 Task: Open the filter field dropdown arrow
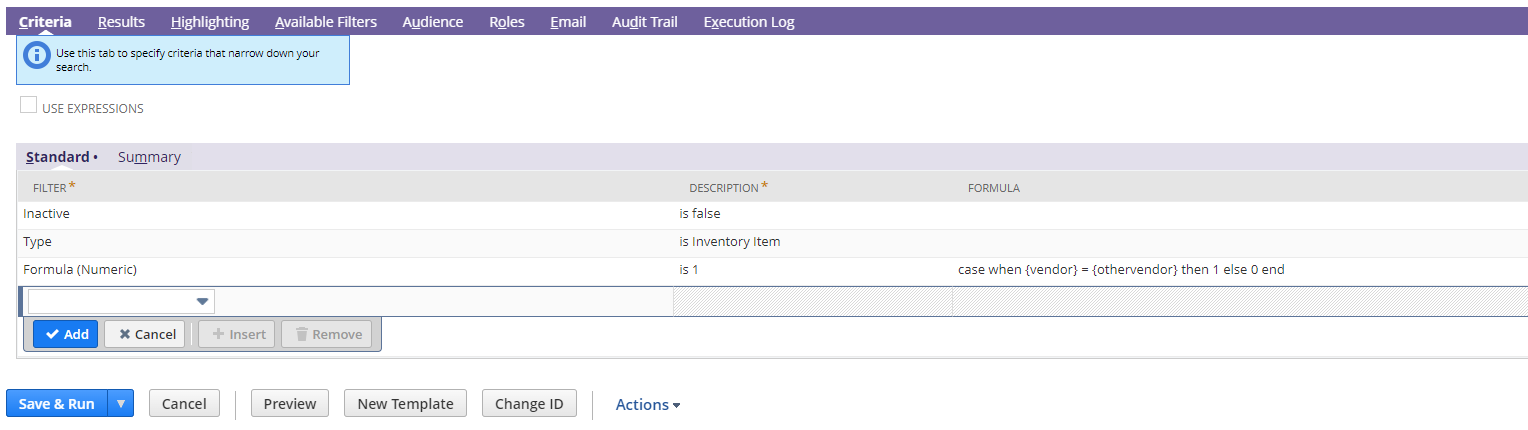pyautogui.click(x=202, y=301)
